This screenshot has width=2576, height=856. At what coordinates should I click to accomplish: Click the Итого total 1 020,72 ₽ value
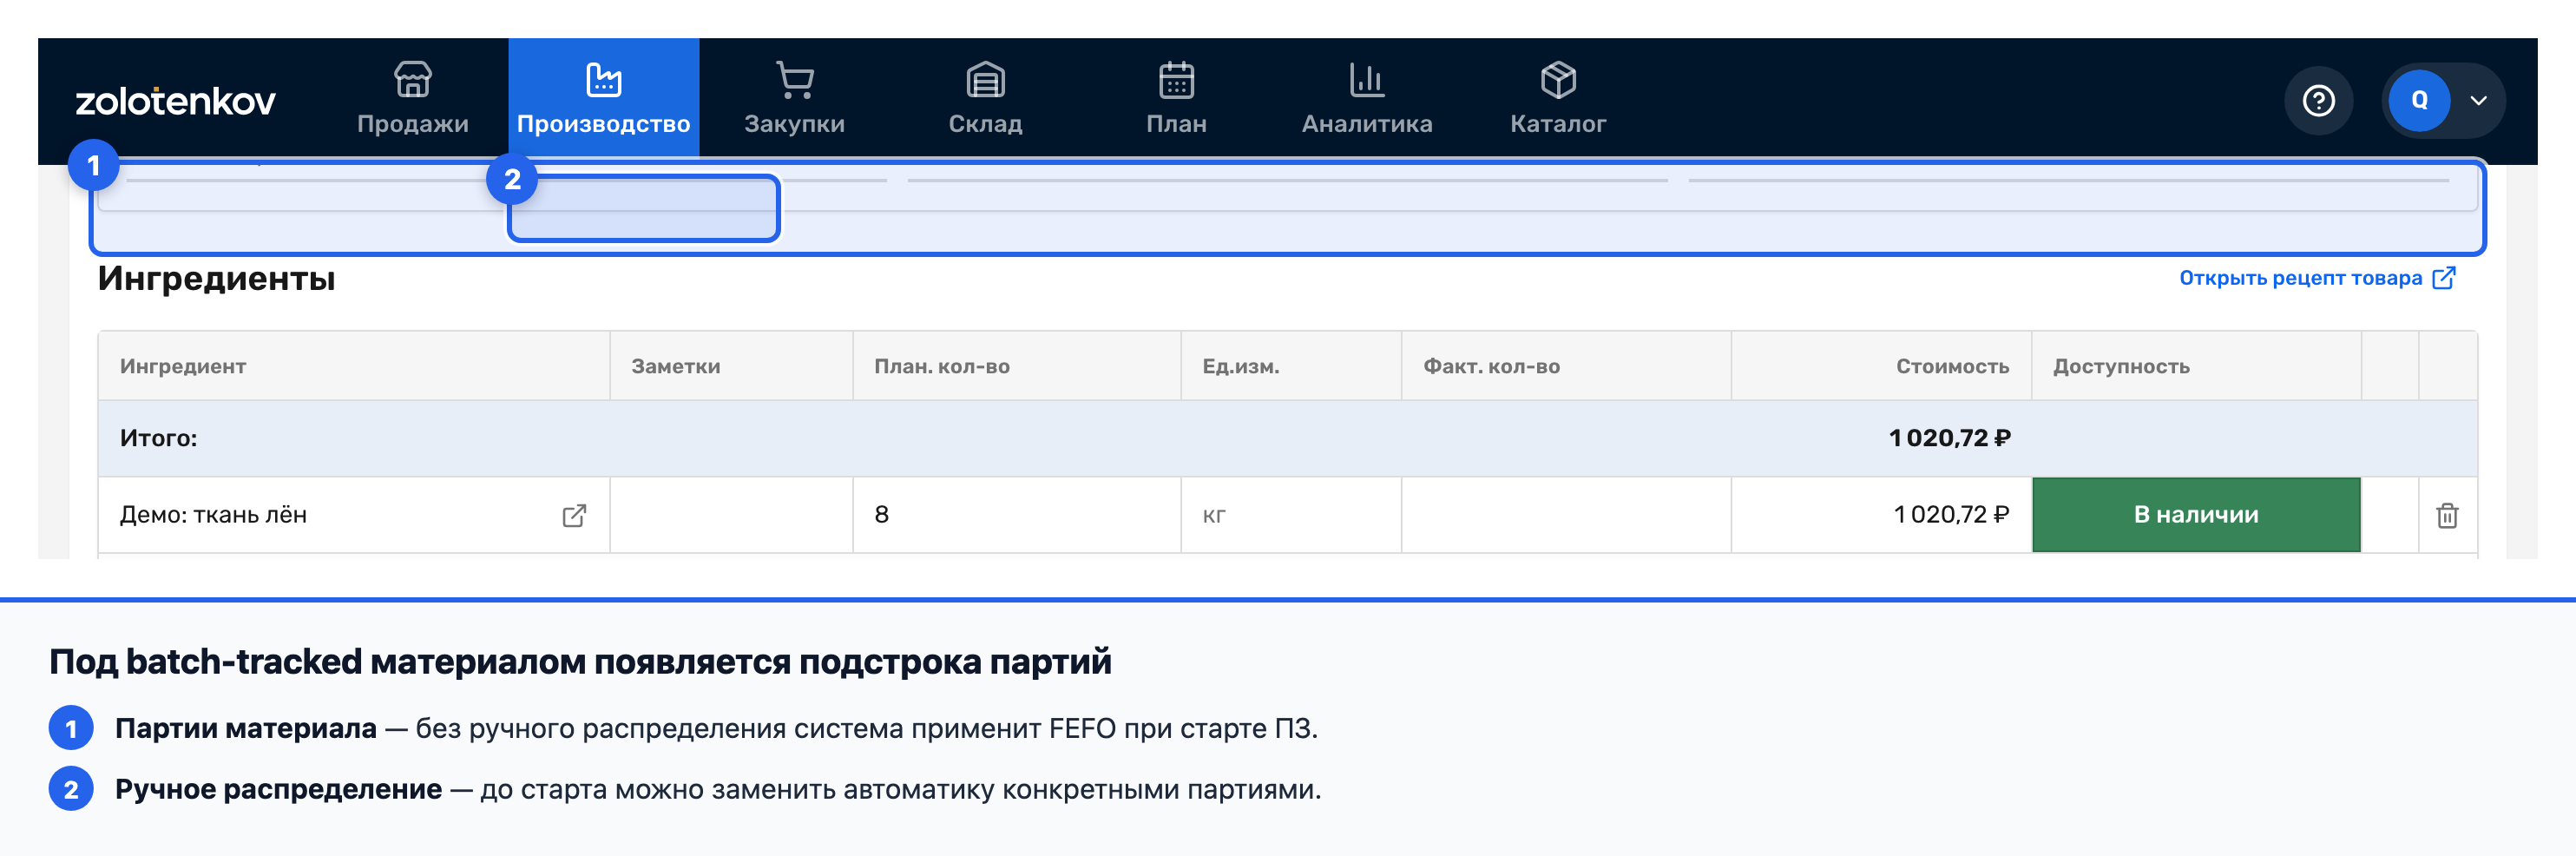tap(1949, 438)
